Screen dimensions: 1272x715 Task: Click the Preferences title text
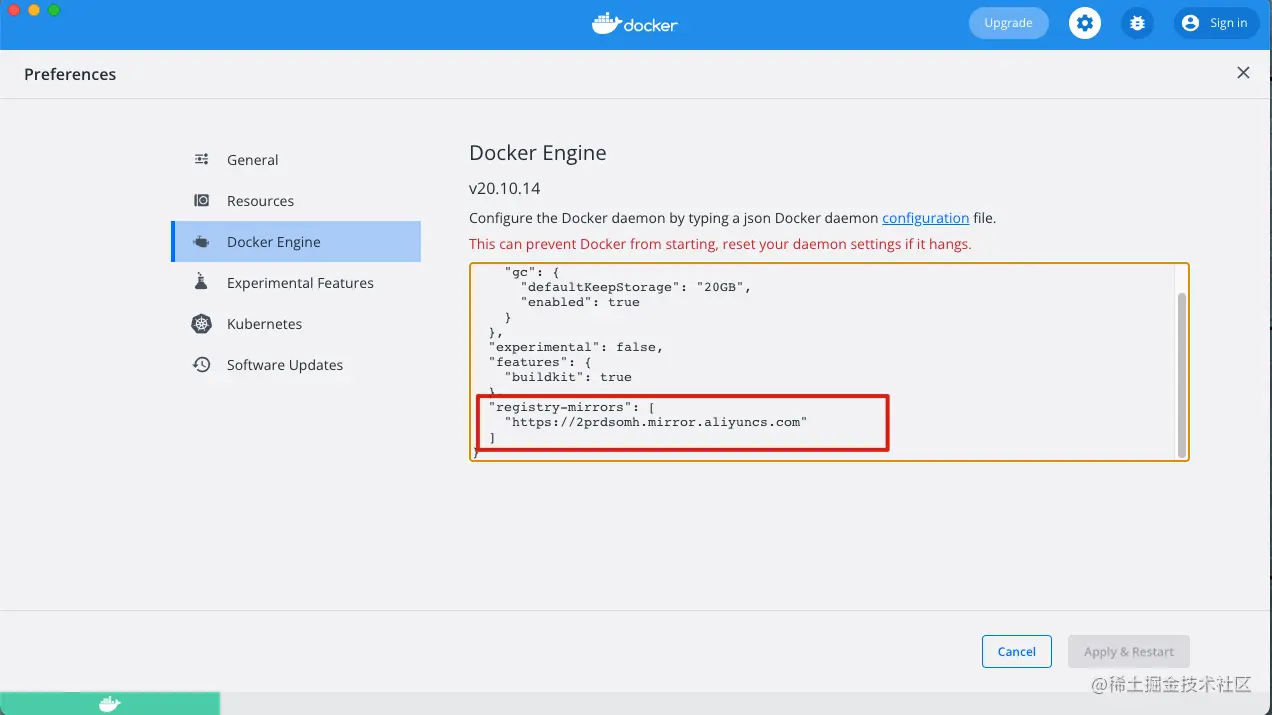point(70,74)
